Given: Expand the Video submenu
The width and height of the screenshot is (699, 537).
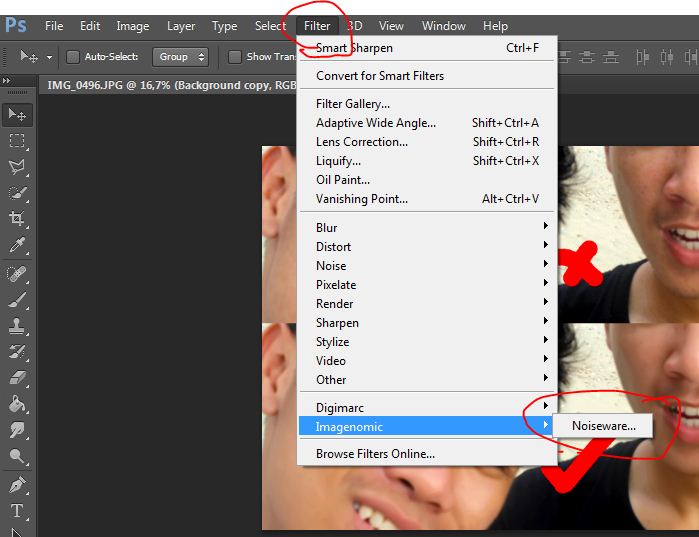Looking at the screenshot, I should pyautogui.click(x=428, y=361).
